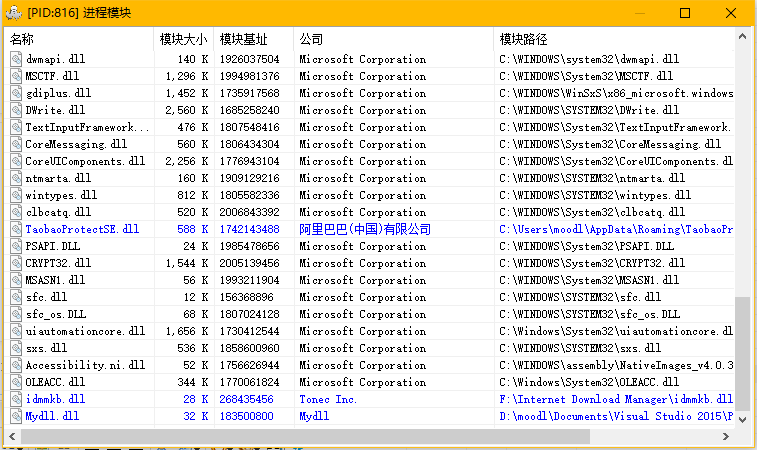Sort by the 模块基址 column header
The image size is (757, 450).
point(253,39)
